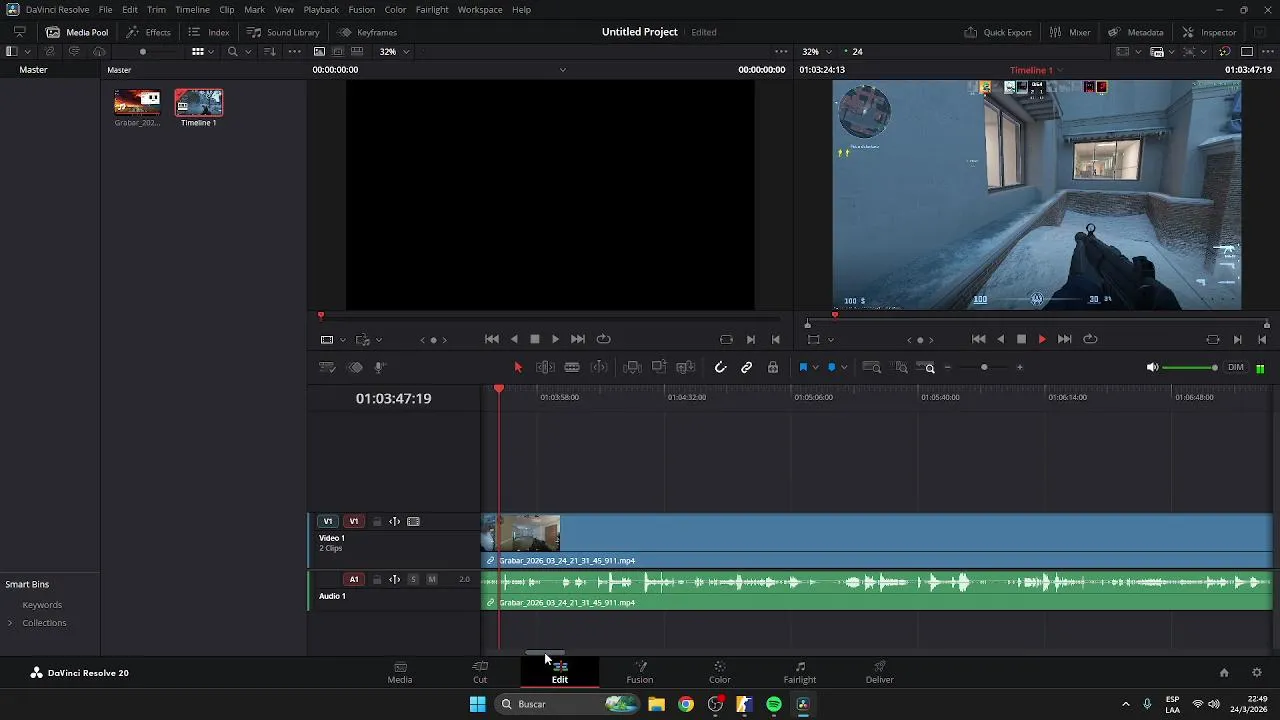The width and height of the screenshot is (1280, 720).
Task: Open the marker color dropdown arrow
Action: coord(844,368)
